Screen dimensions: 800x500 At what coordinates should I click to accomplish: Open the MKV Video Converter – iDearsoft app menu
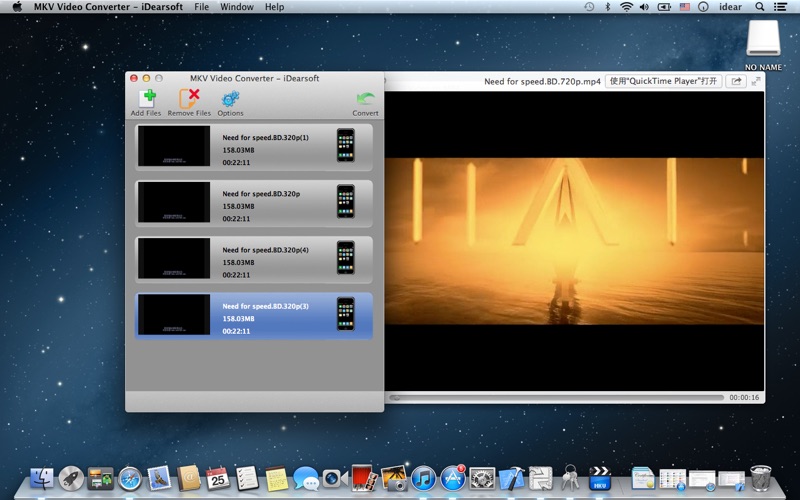click(x=108, y=7)
